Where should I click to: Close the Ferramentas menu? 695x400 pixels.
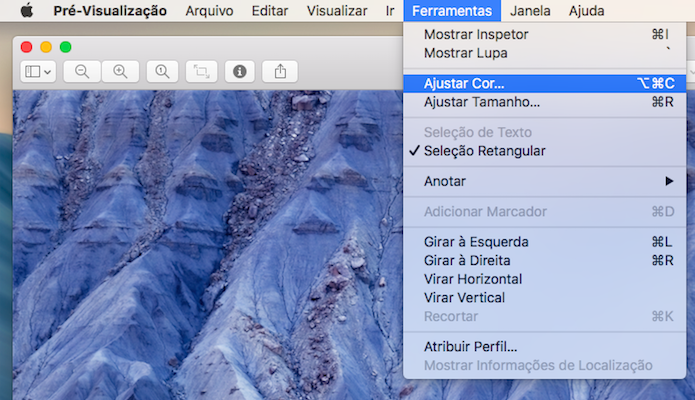tap(452, 11)
